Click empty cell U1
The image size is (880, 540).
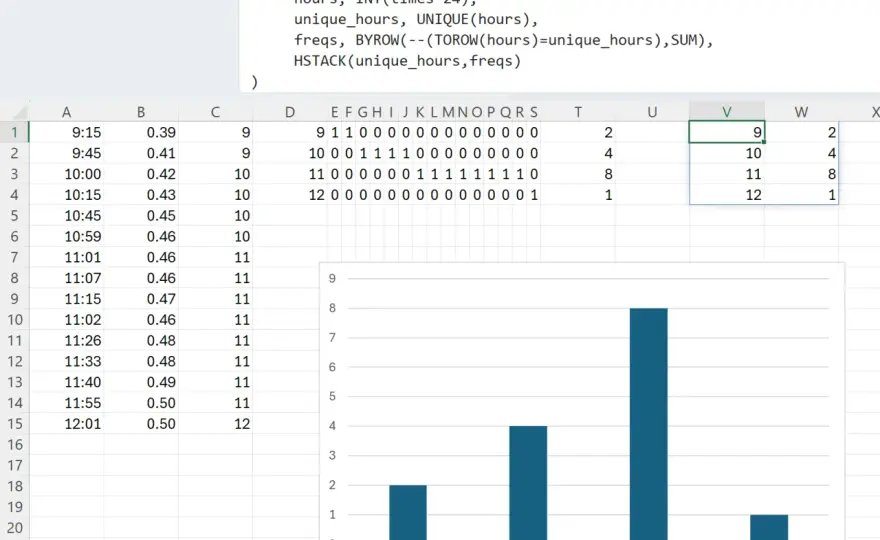652,132
